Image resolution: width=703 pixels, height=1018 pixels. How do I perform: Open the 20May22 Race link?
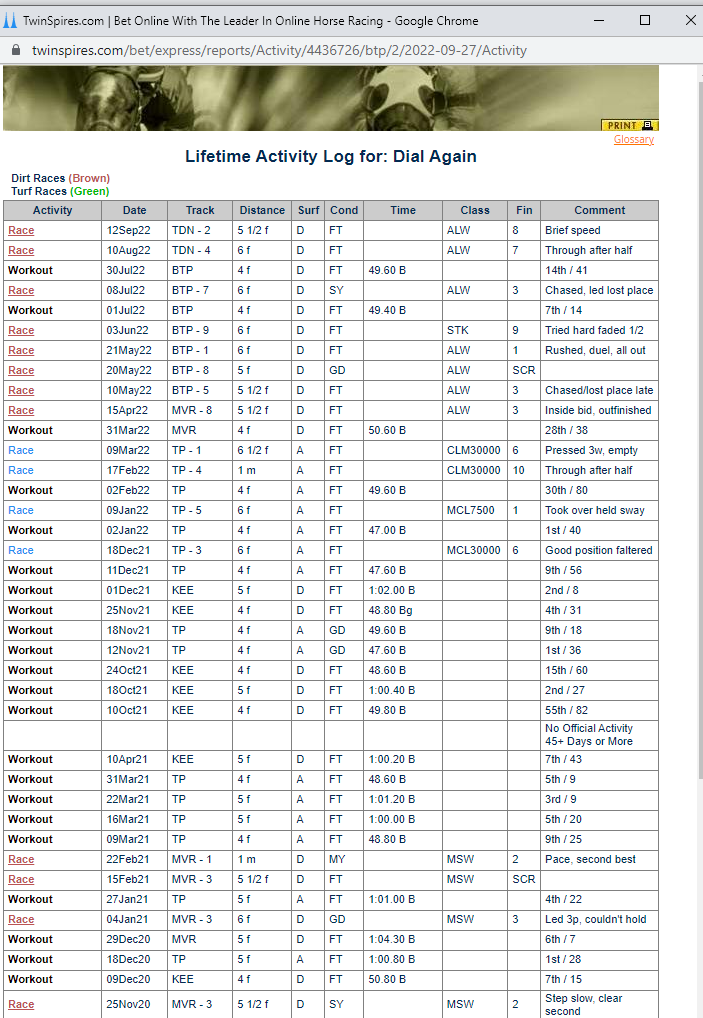click(x=21, y=371)
